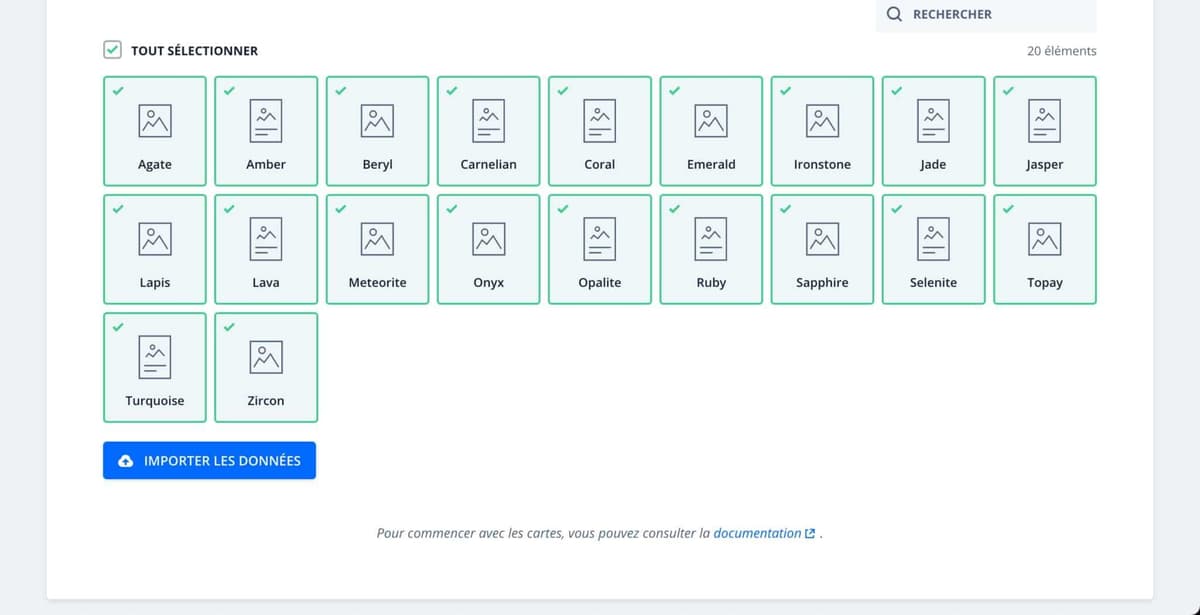Click the image icon on the Agate card
Screen dimensions: 1200x615
(154, 122)
